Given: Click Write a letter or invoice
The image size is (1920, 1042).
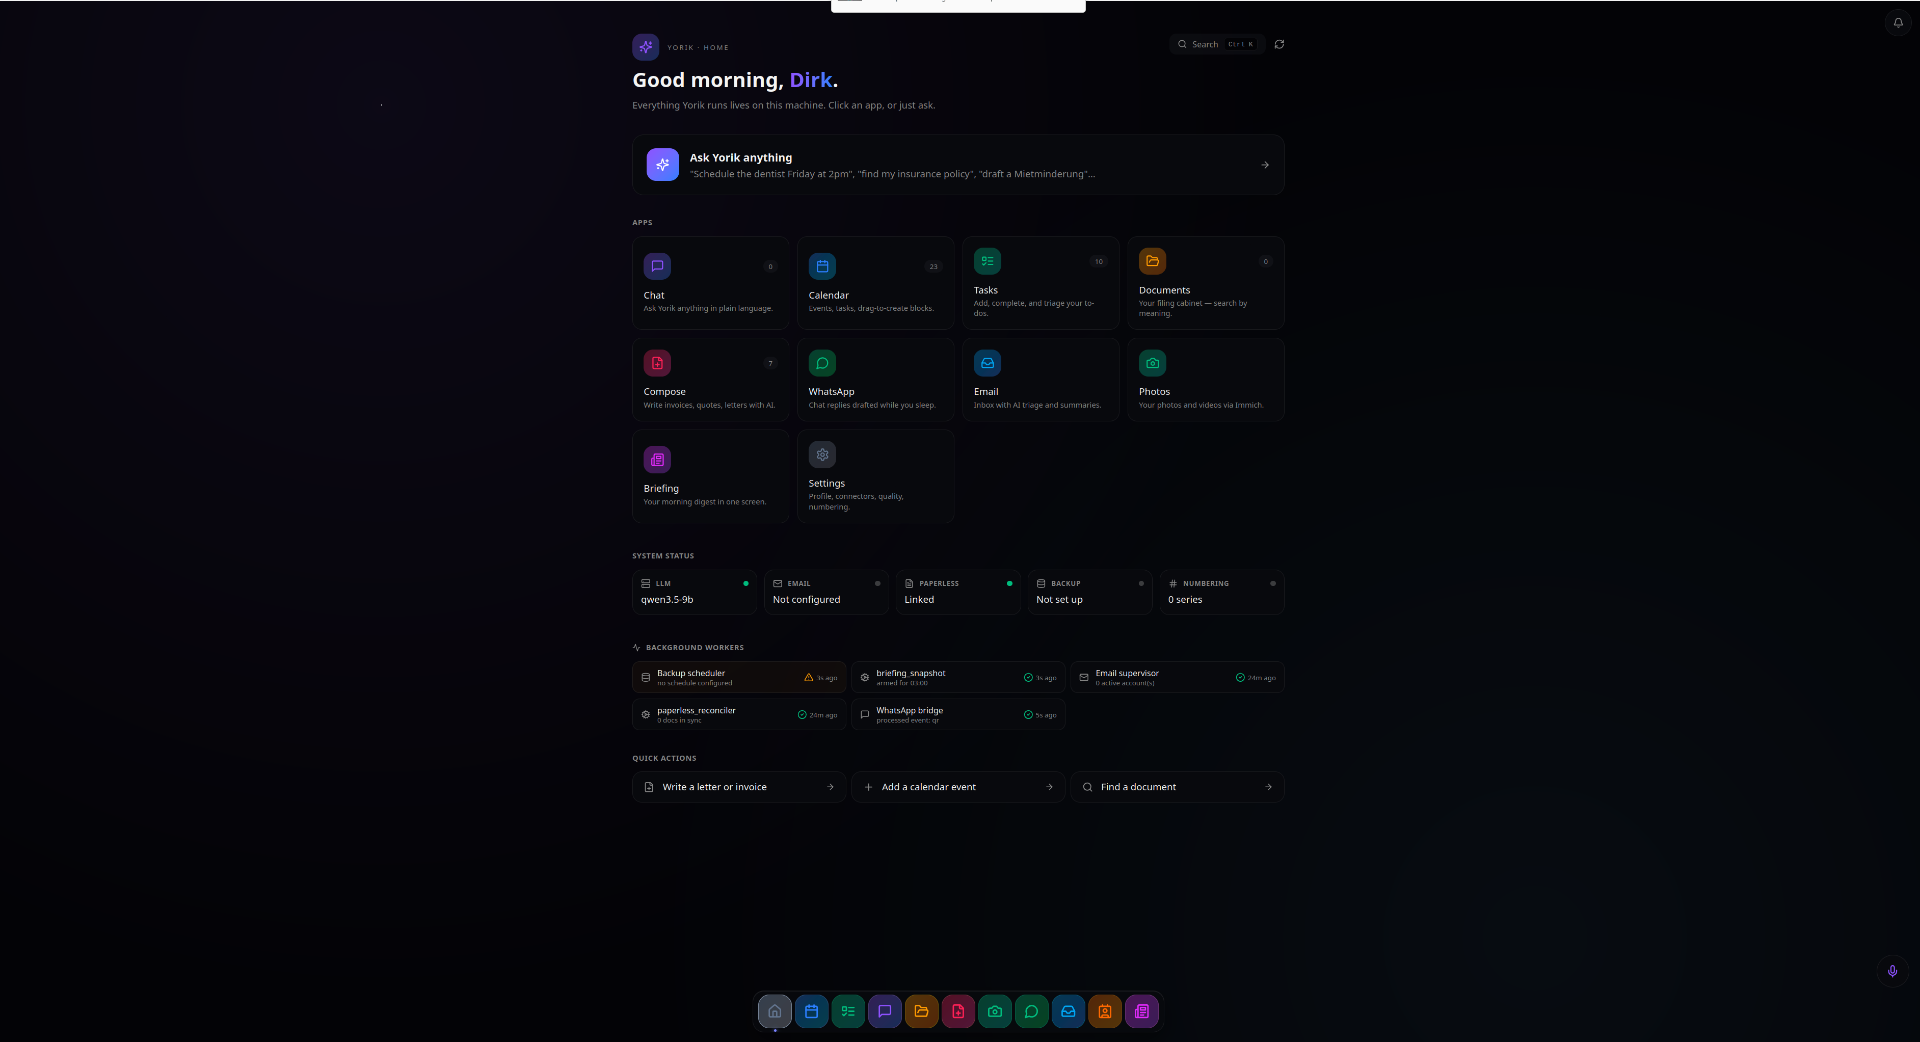Looking at the screenshot, I should (x=739, y=787).
